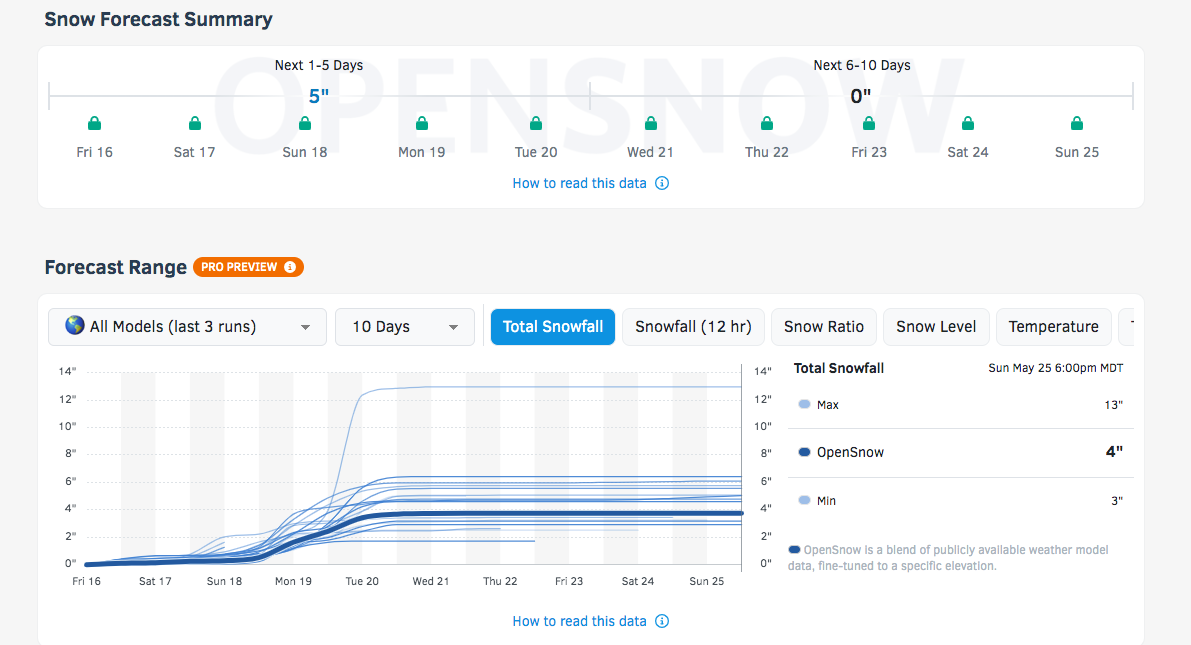This screenshot has height=645, width=1191.
Task: Click the Snow Forecast Summary heading
Action: pos(158,20)
